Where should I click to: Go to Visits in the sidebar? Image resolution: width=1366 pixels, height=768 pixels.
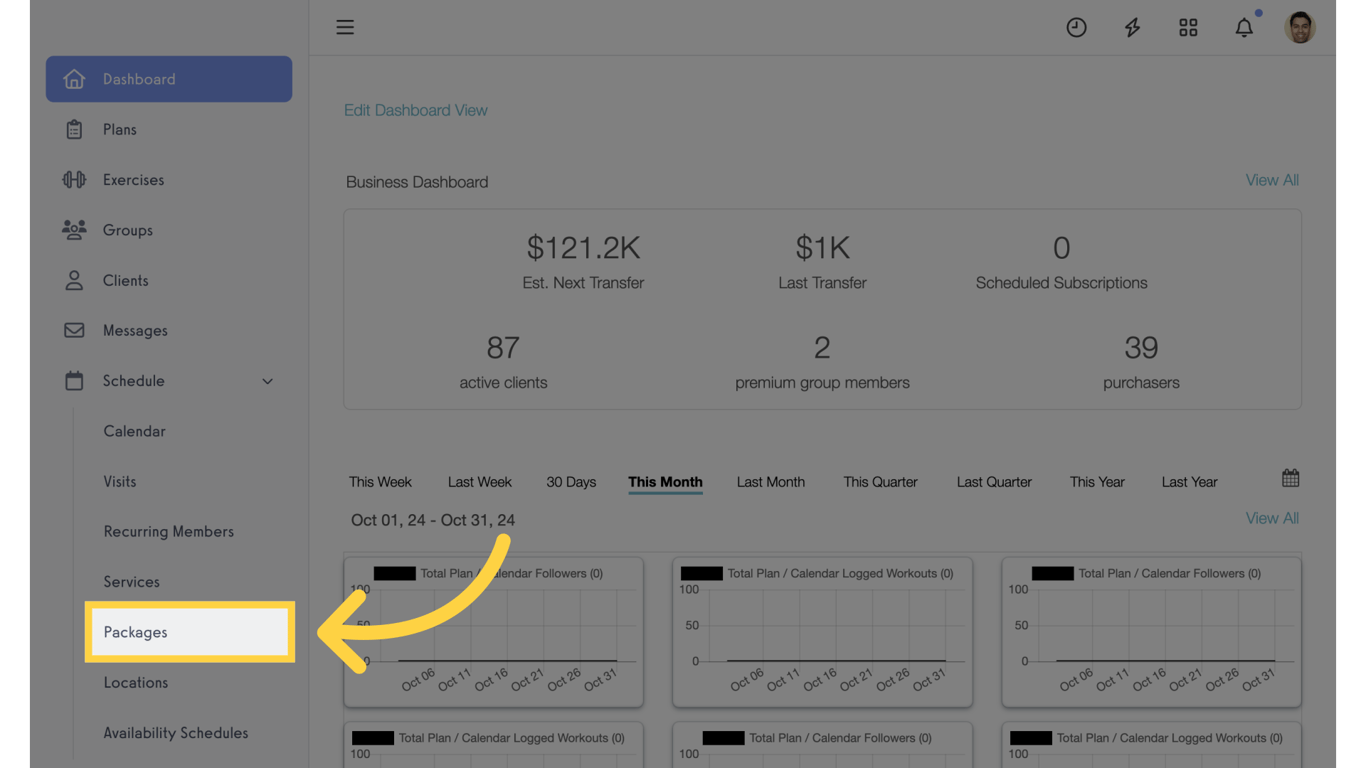pos(119,481)
